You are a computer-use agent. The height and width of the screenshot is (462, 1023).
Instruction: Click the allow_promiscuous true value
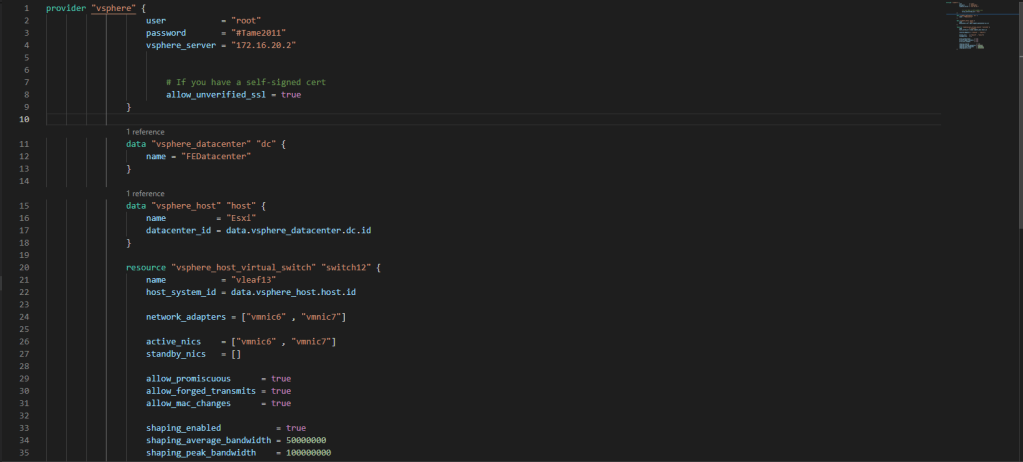point(281,379)
